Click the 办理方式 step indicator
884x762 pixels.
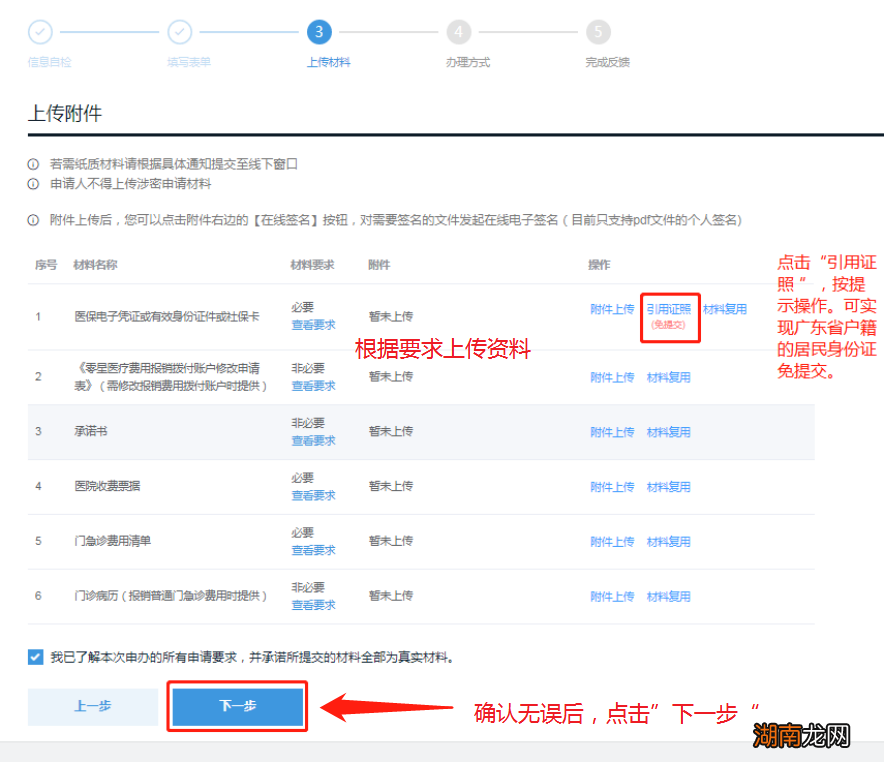tap(459, 32)
